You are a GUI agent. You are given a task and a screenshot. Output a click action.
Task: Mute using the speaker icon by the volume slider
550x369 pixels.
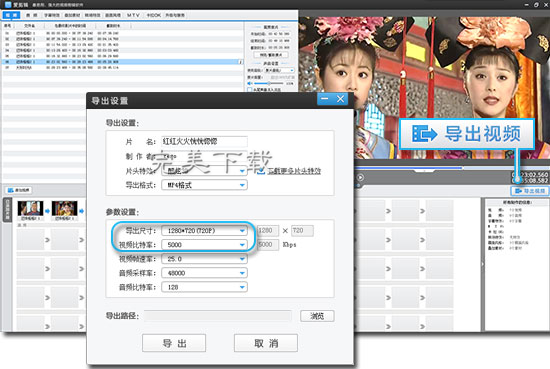(250, 83)
